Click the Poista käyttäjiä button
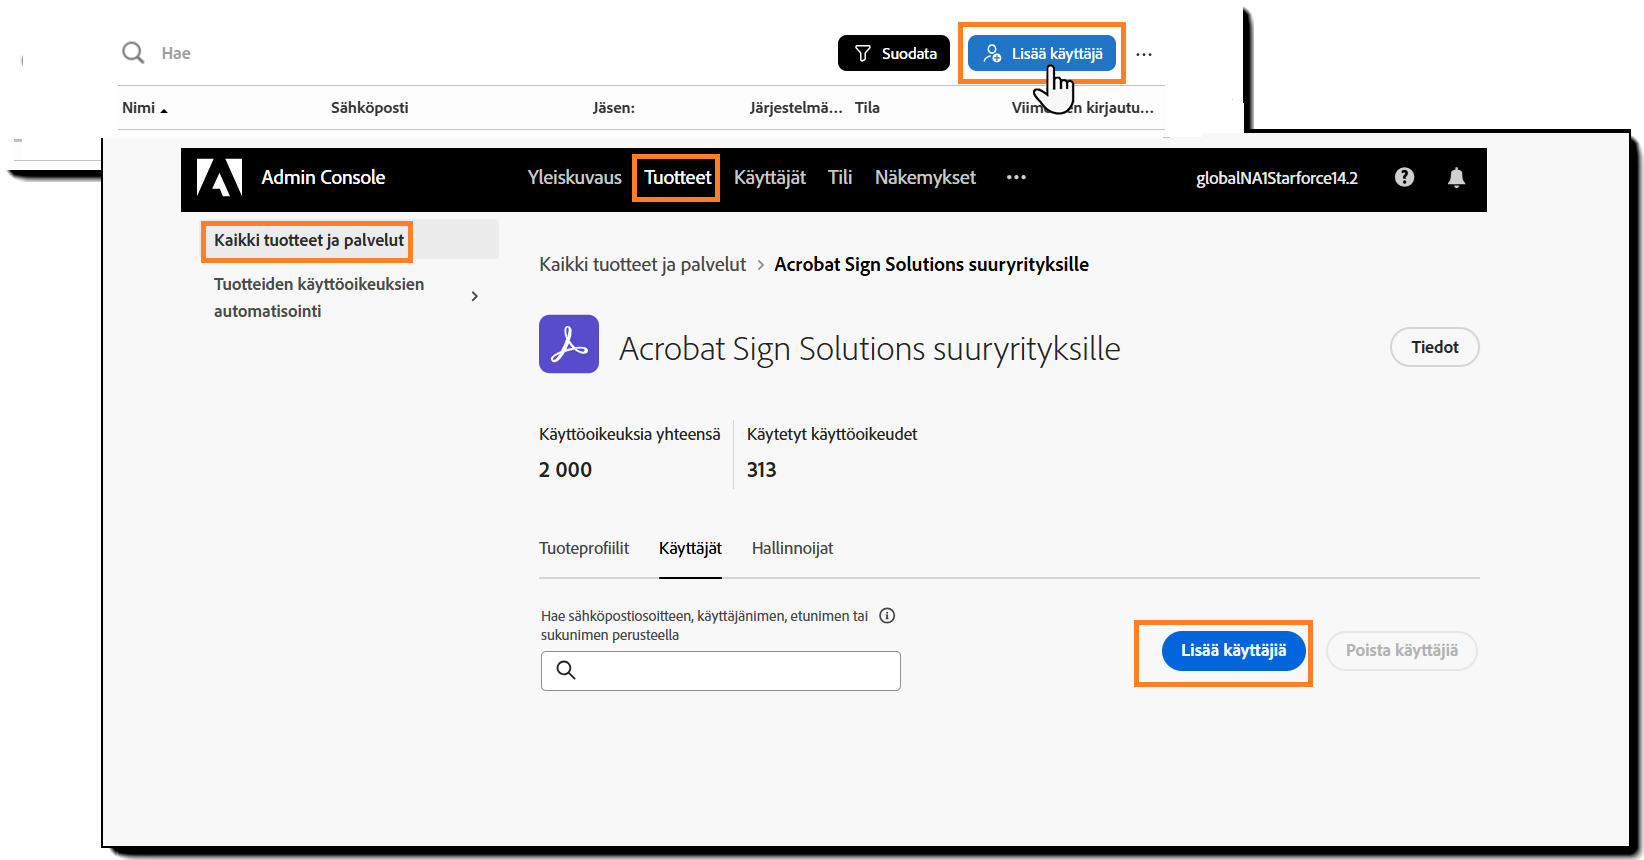Image resolution: width=1644 pixels, height=860 pixels. click(1402, 651)
